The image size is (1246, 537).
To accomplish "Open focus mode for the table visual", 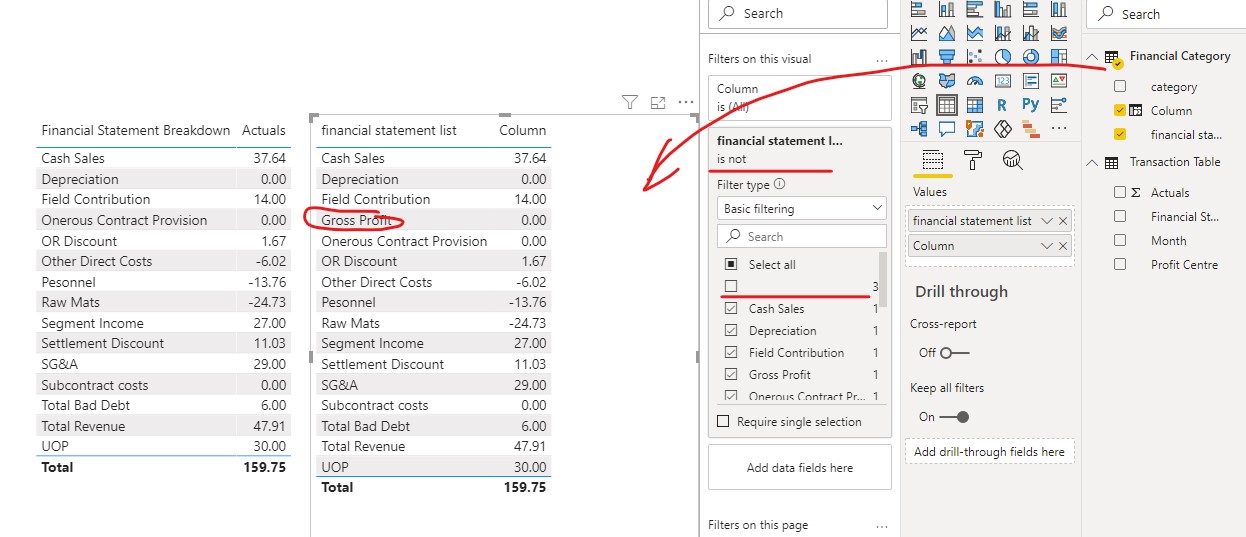I will pos(658,102).
